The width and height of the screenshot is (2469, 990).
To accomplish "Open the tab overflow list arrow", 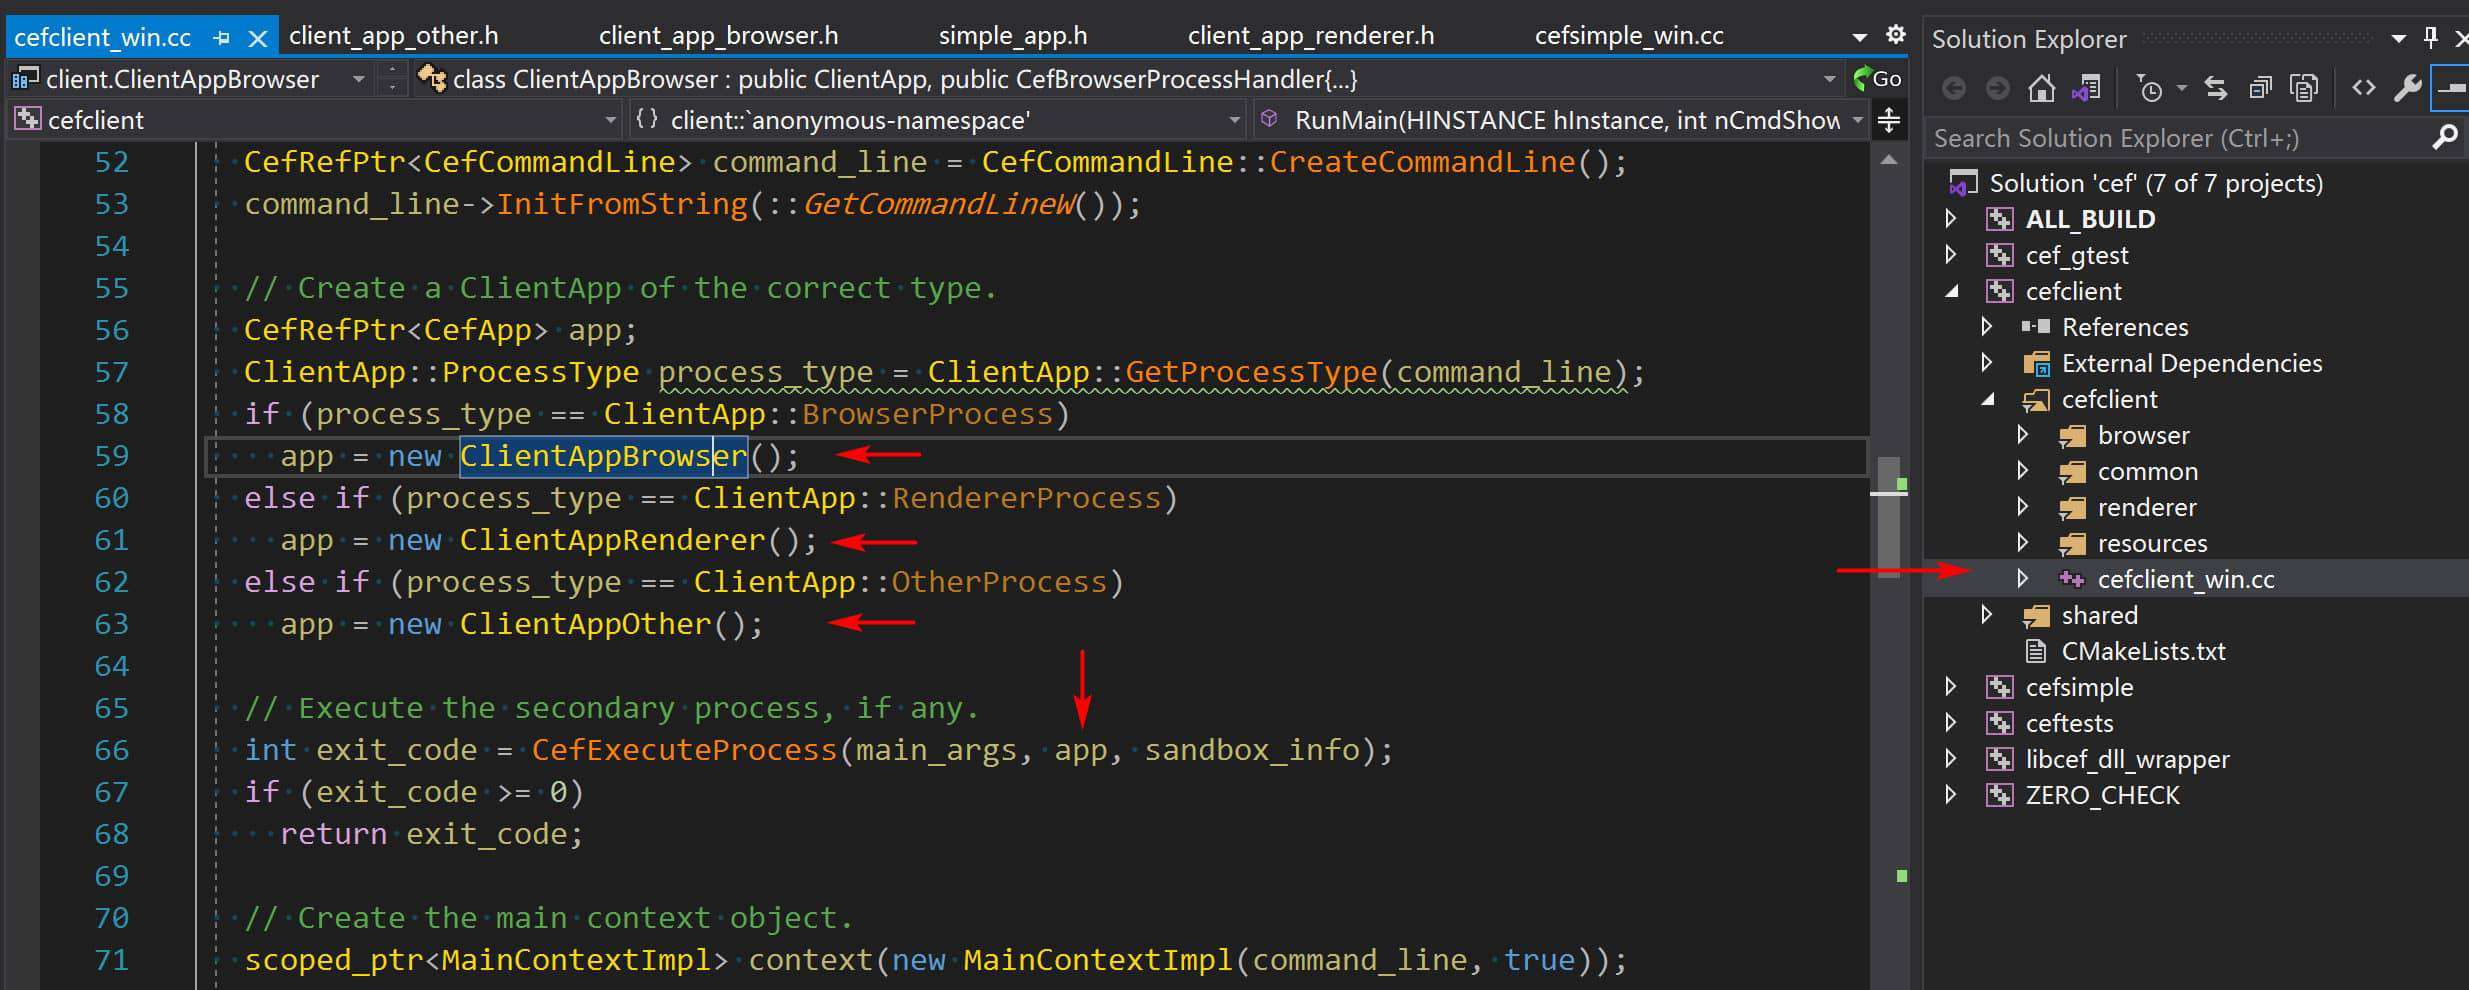I will (1860, 37).
